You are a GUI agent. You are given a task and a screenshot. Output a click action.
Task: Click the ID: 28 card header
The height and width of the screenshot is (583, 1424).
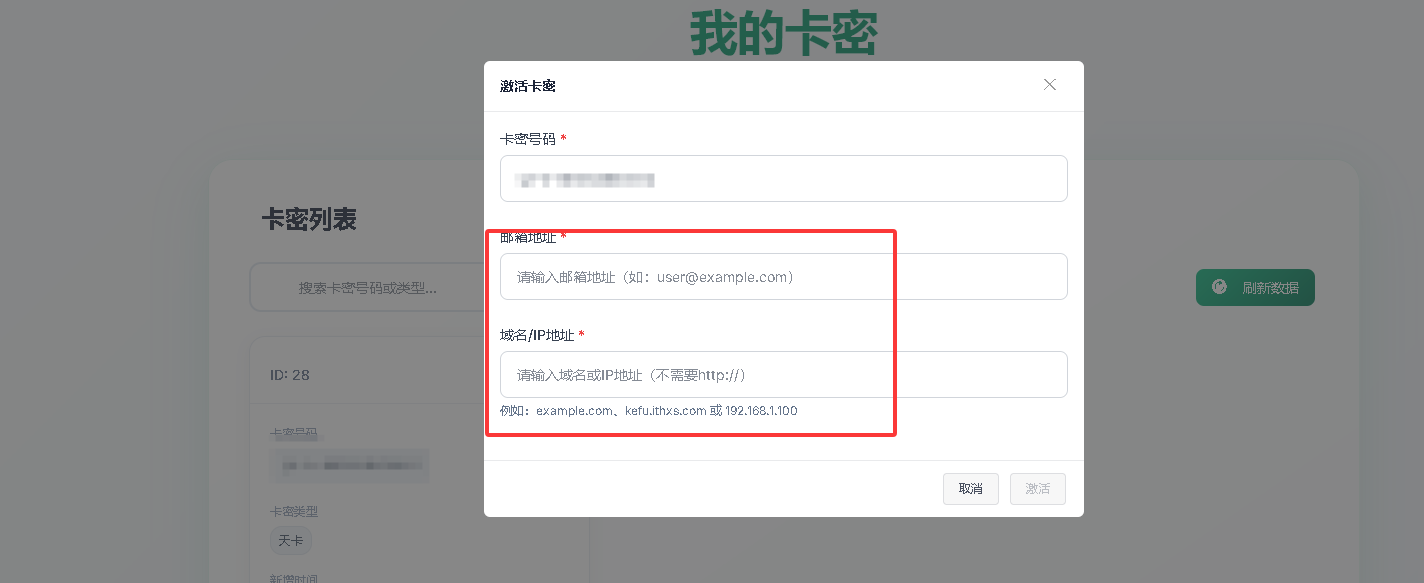pos(290,374)
